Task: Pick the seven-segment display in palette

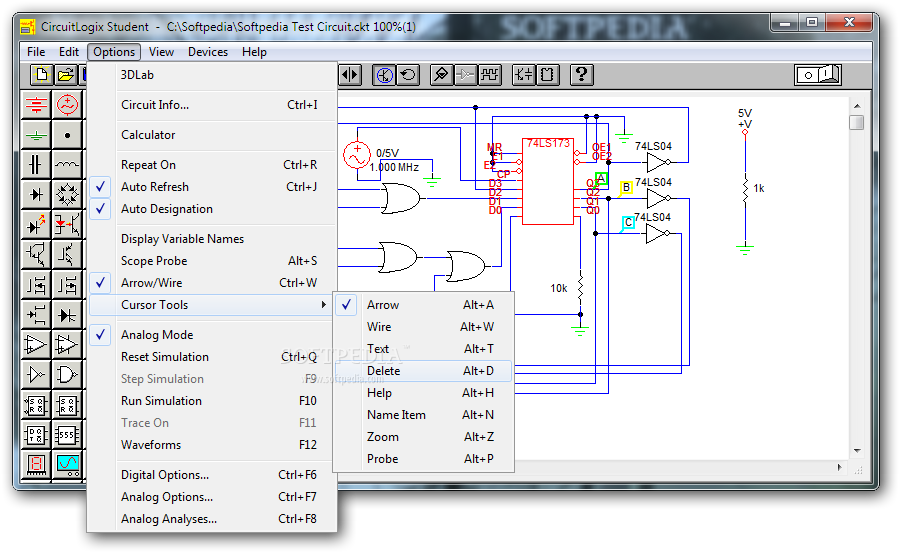Action: coord(36,465)
